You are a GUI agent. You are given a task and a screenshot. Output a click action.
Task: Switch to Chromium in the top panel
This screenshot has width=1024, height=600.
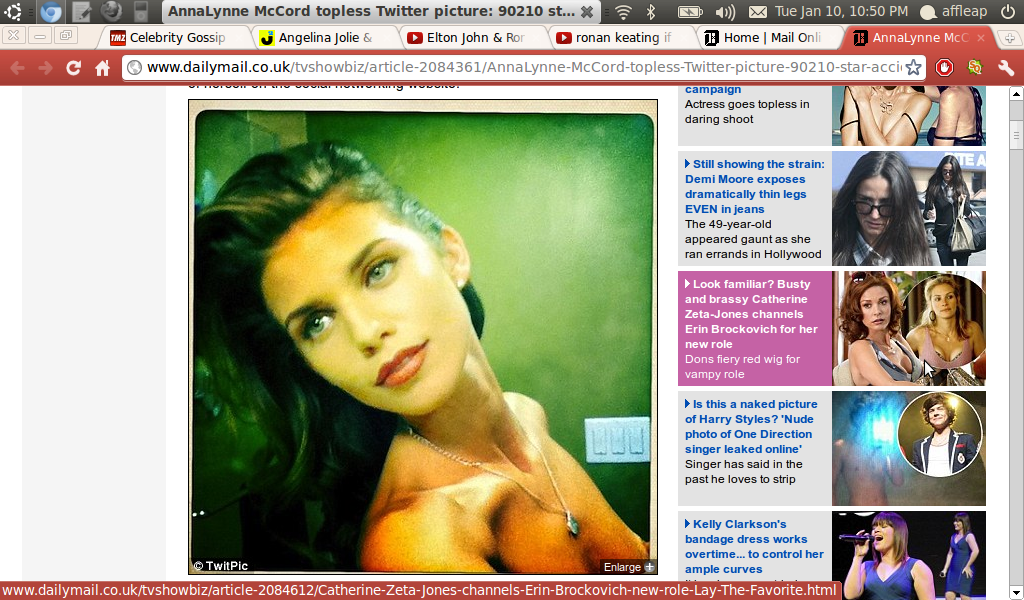pos(50,11)
